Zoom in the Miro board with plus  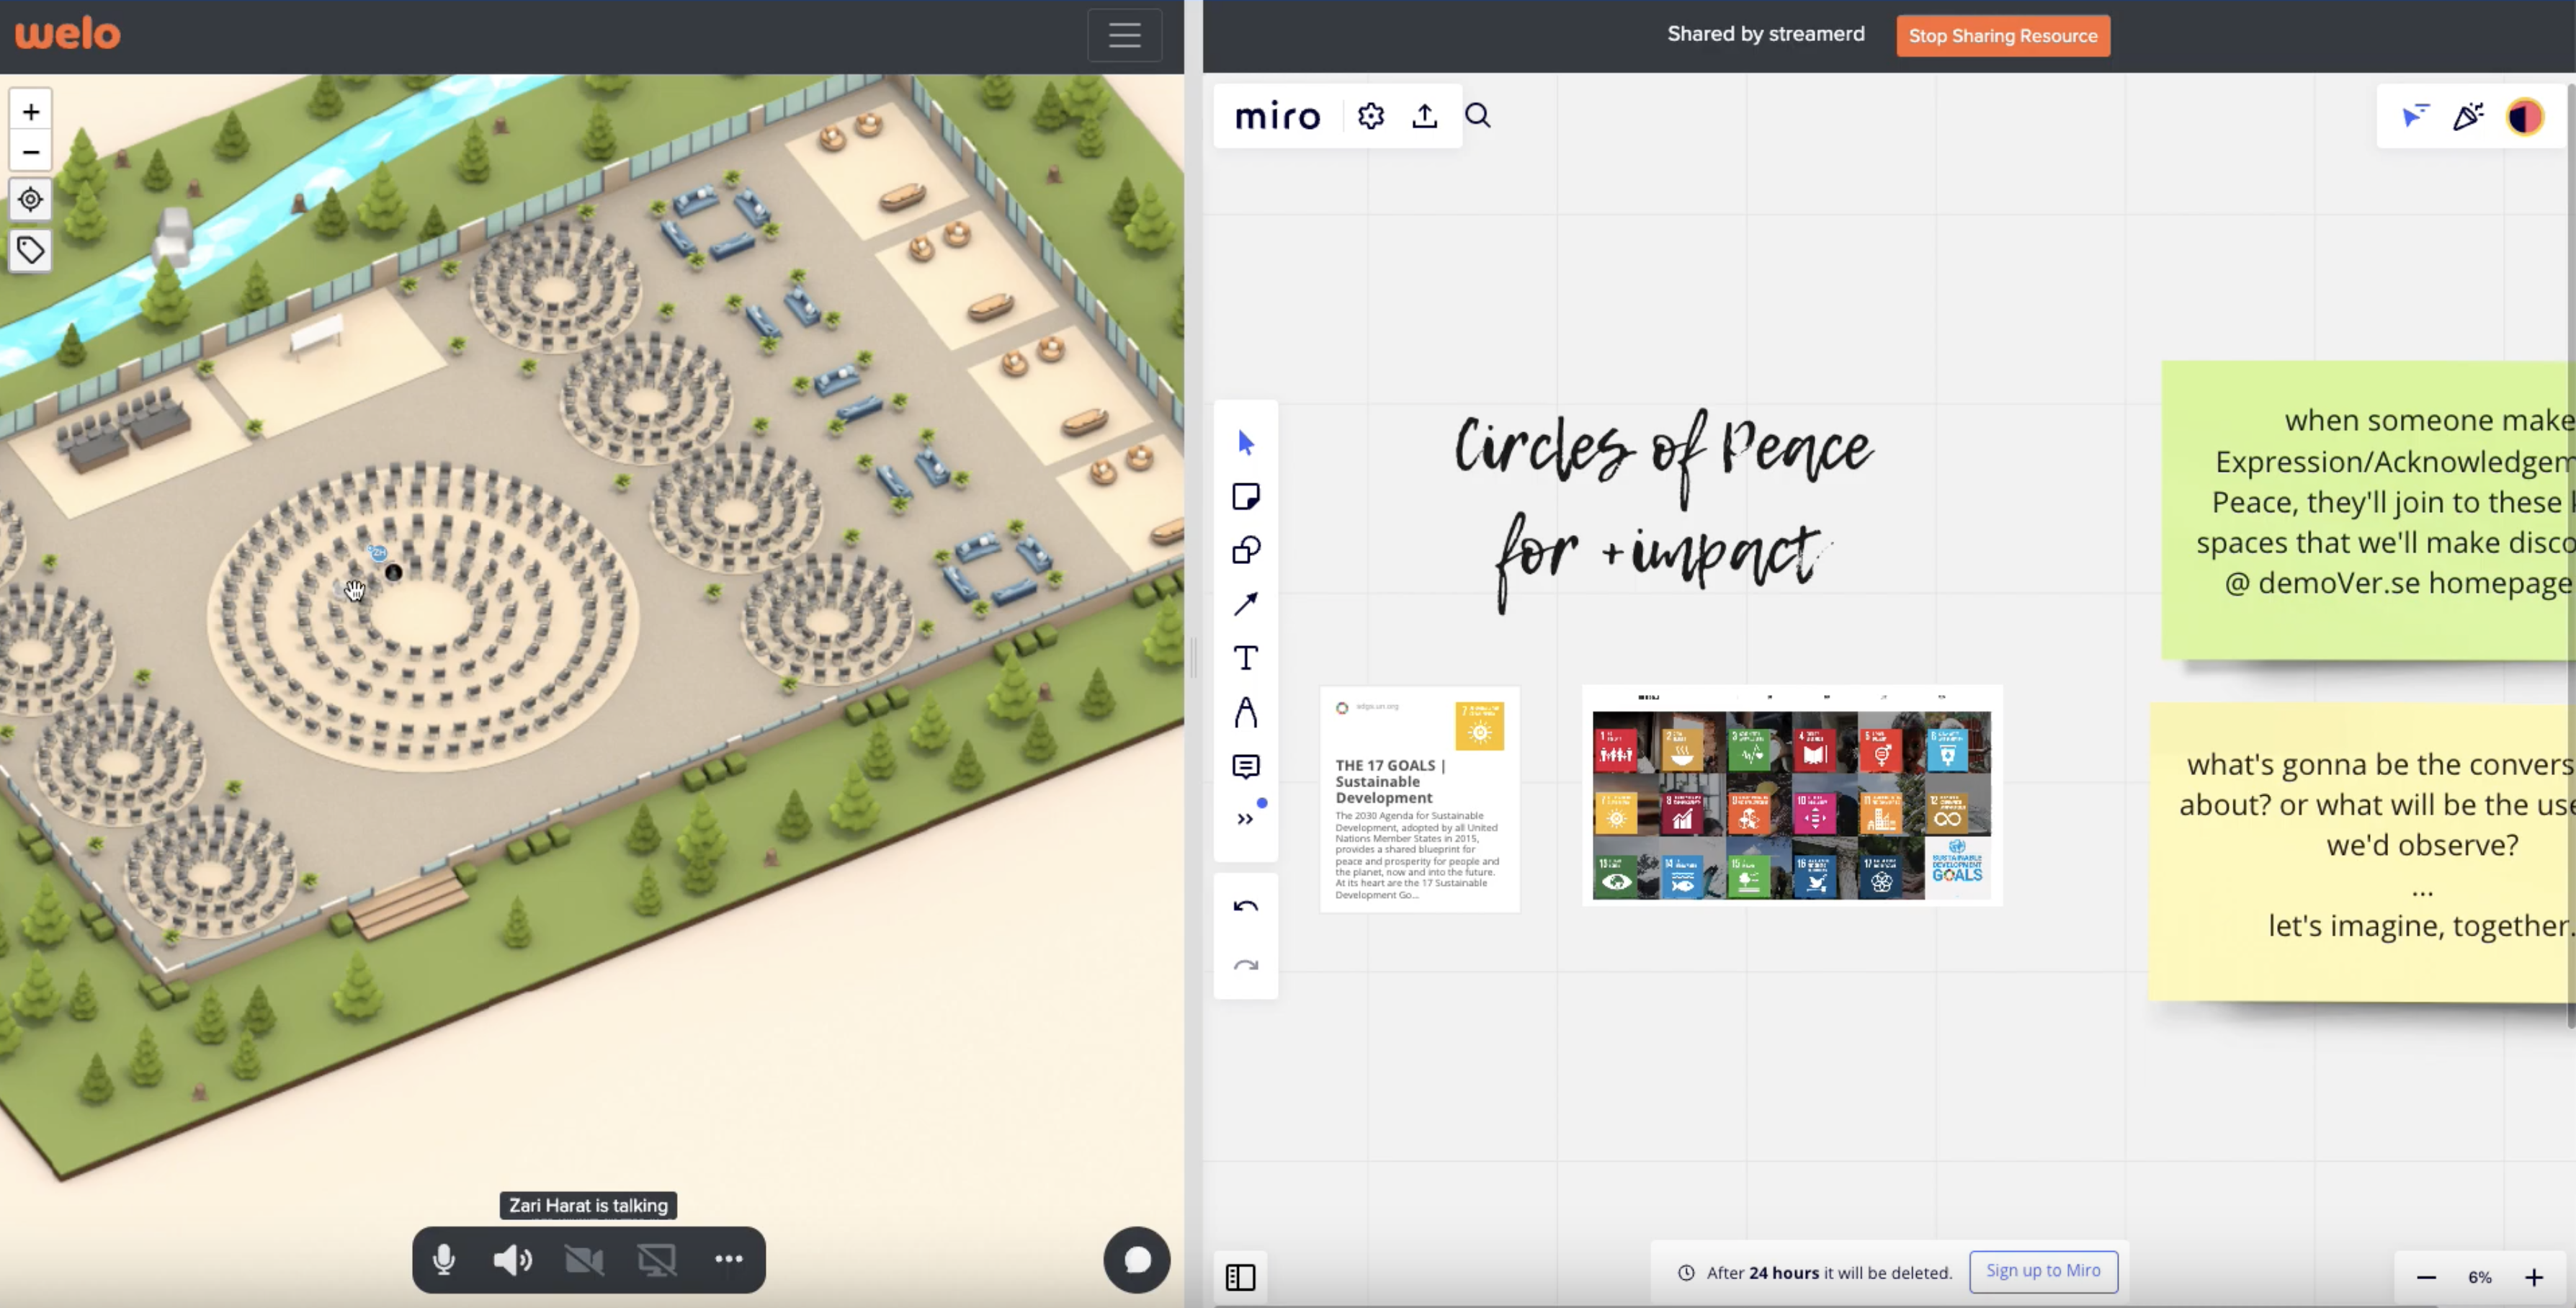(2533, 1277)
